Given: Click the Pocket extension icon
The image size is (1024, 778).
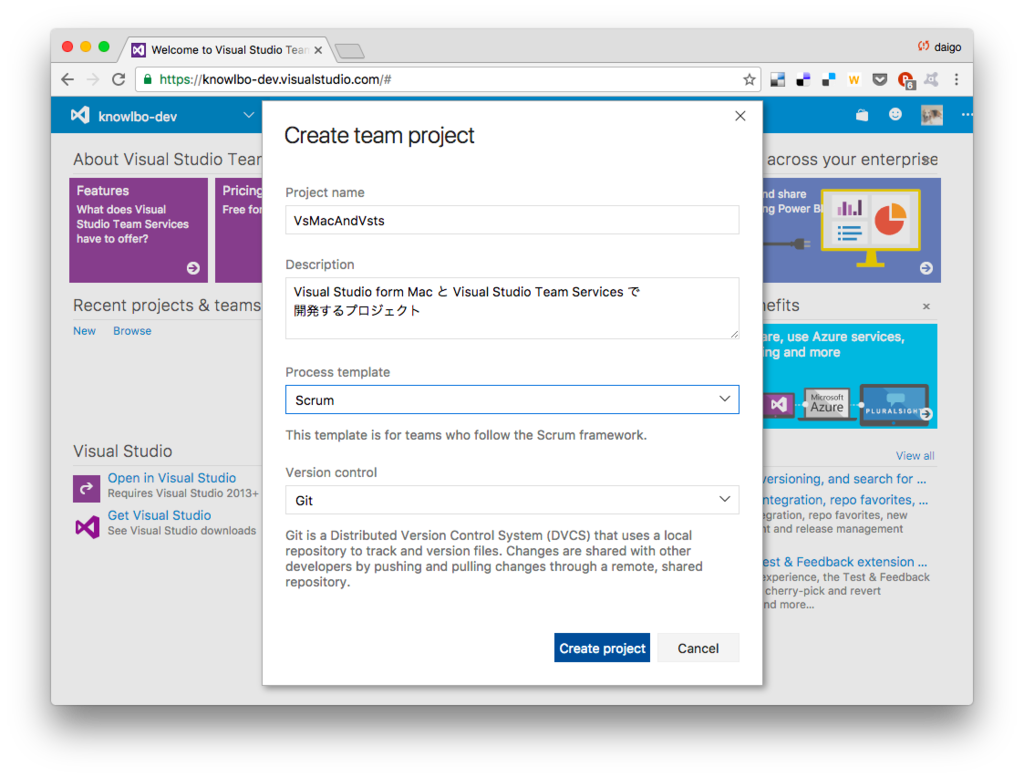Looking at the screenshot, I should (x=880, y=80).
